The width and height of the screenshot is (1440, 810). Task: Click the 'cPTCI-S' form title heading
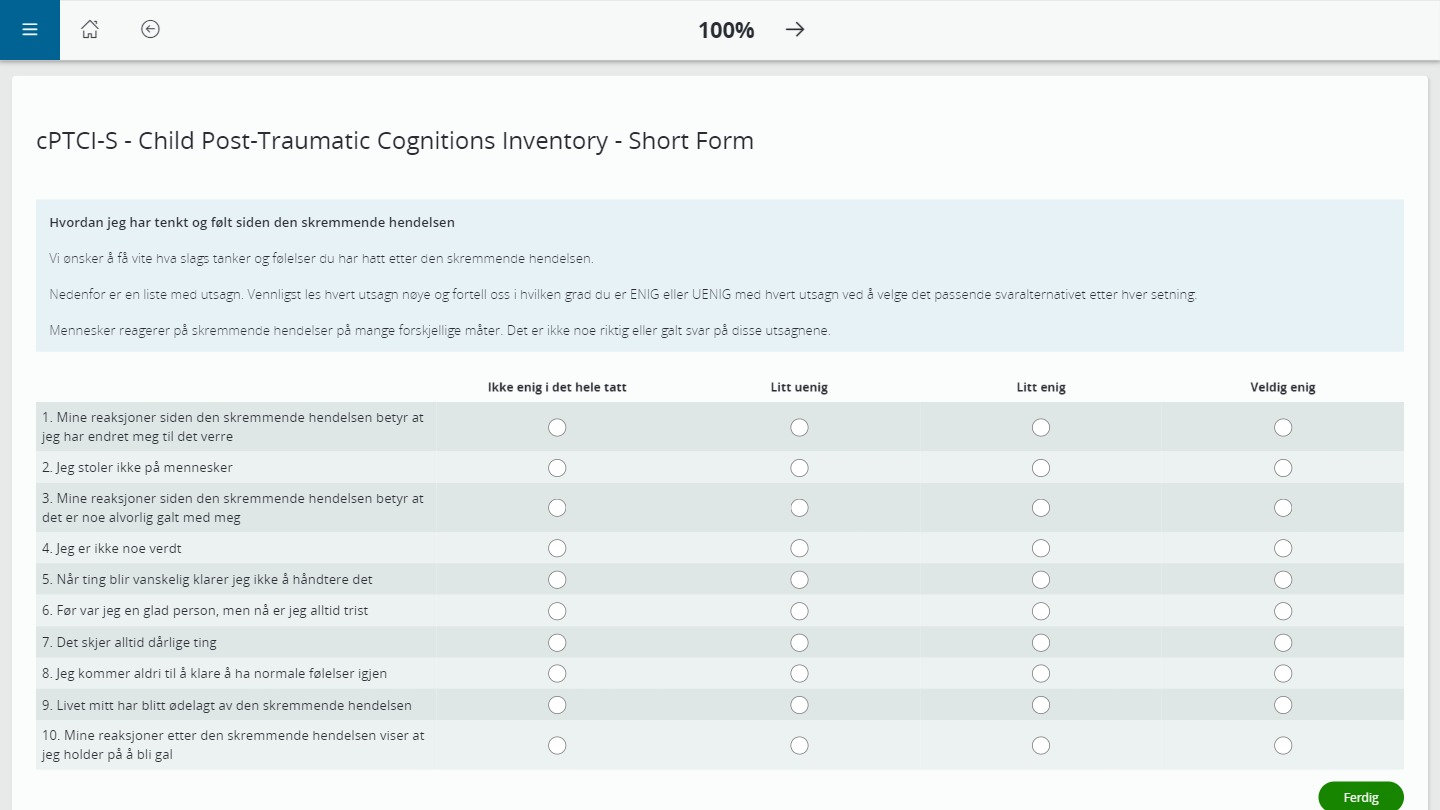(394, 140)
